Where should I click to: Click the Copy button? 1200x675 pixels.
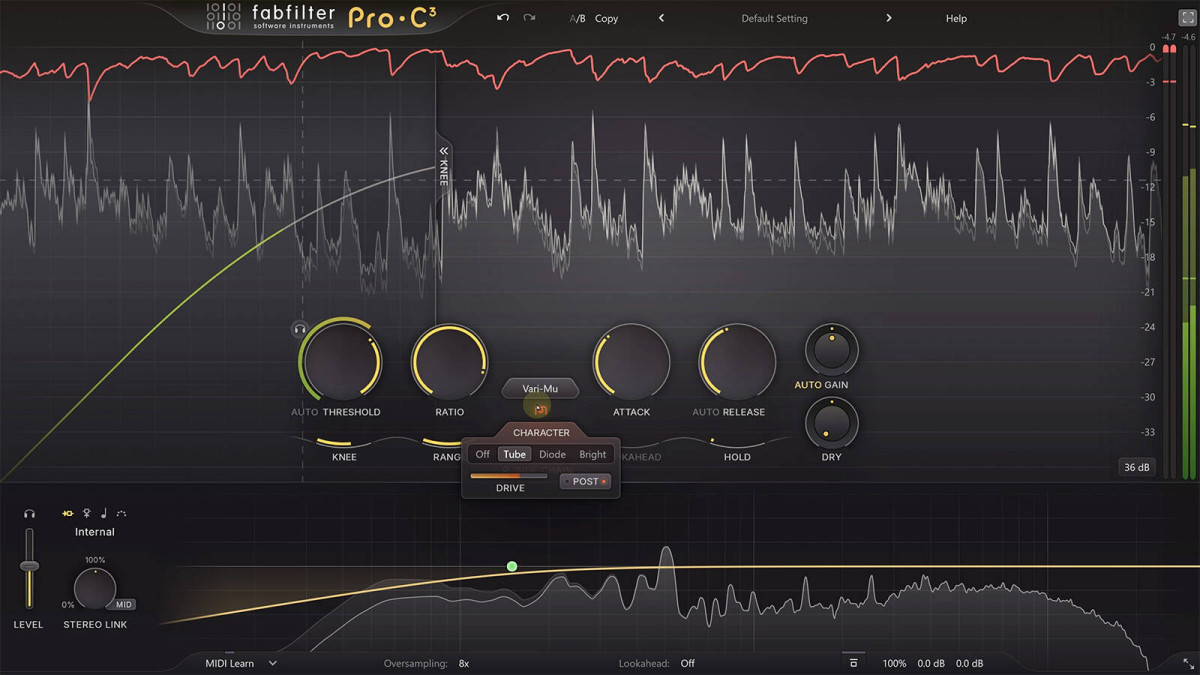click(606, 19)
